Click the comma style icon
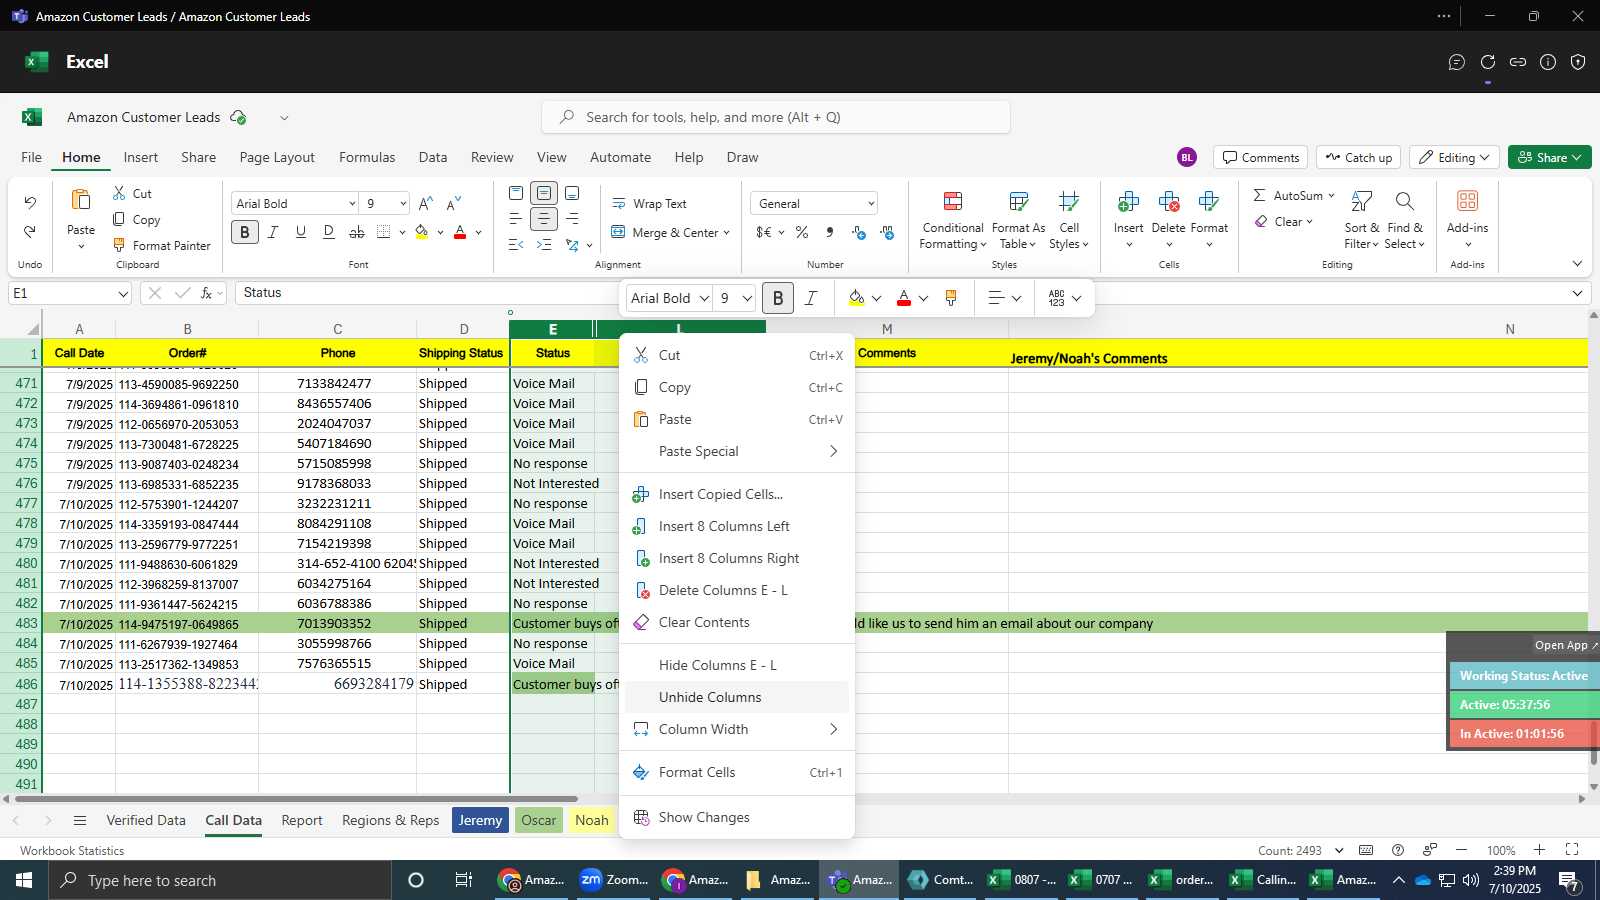Image resolution: width=1600 pixels, height=900 pixels. [830, 232]
